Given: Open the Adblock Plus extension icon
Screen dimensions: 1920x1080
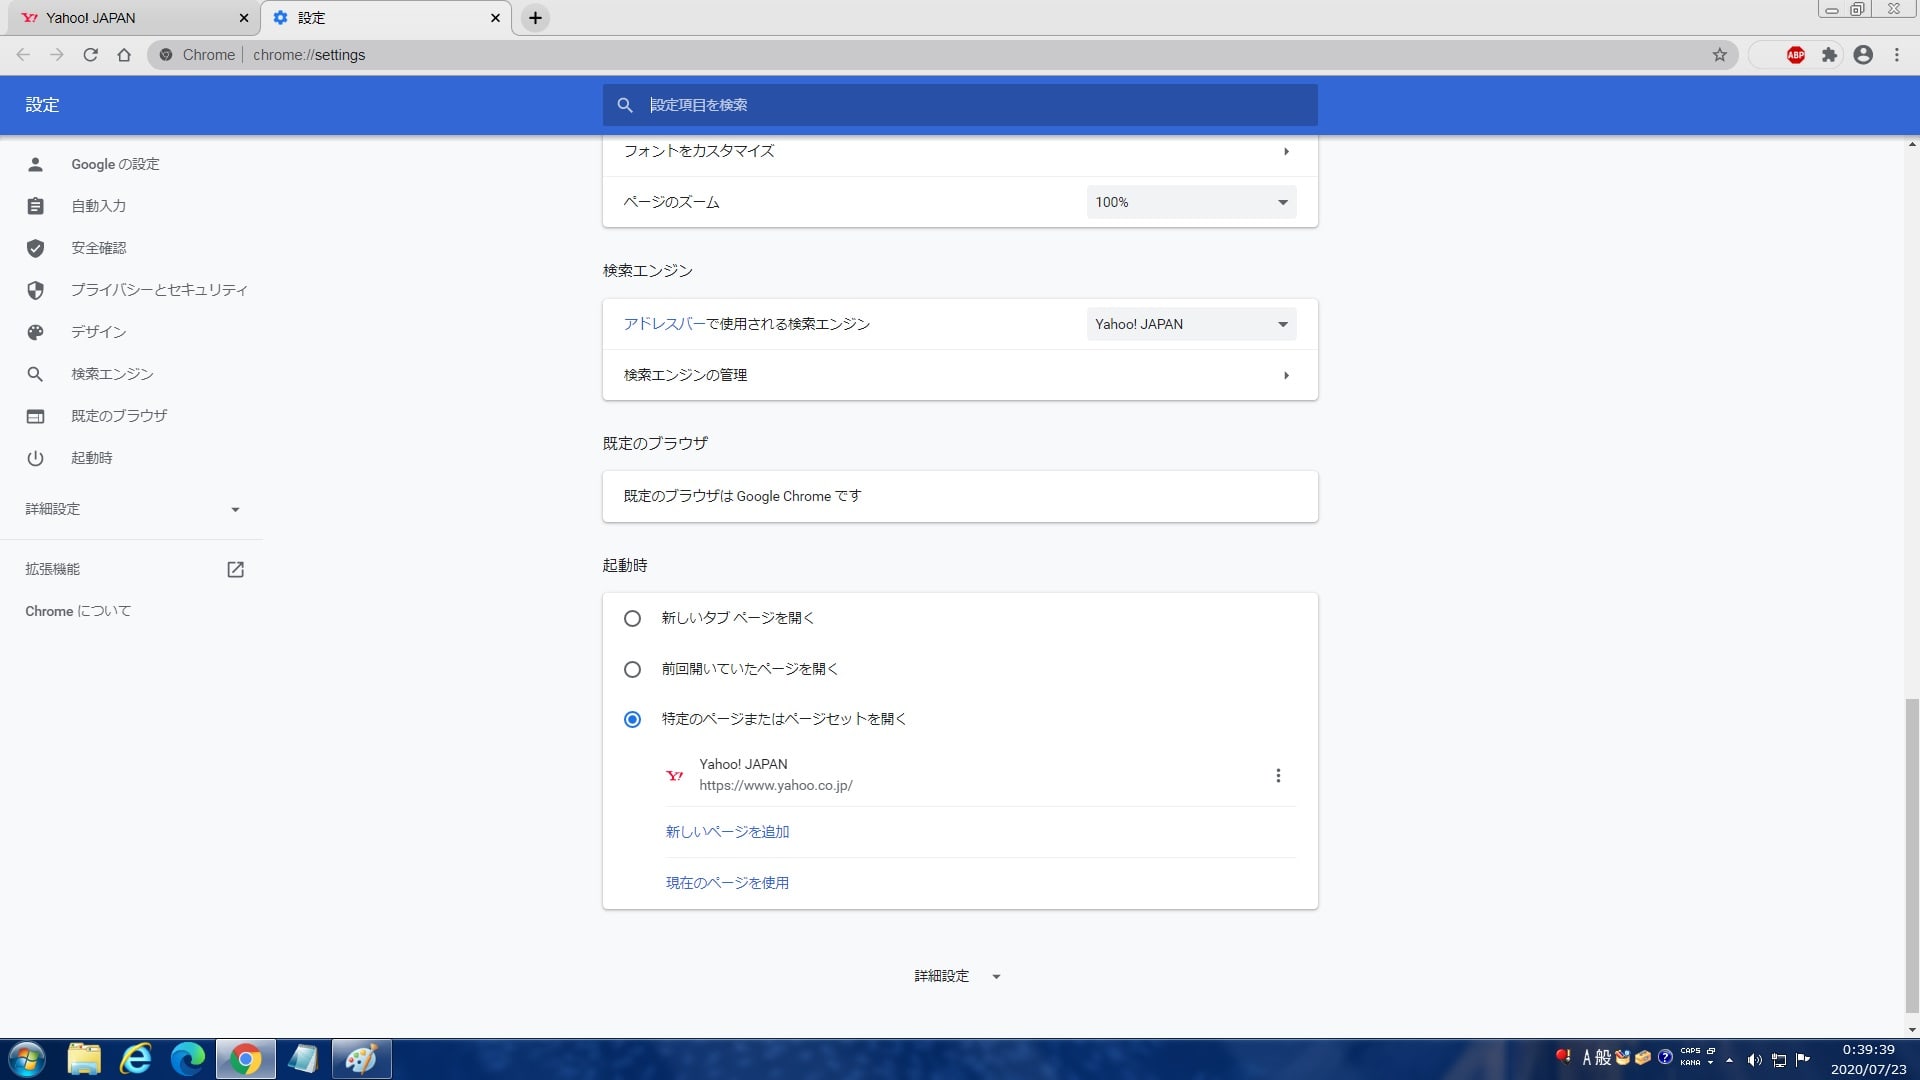Looking at the screenshot, I should click(1795, 55).
